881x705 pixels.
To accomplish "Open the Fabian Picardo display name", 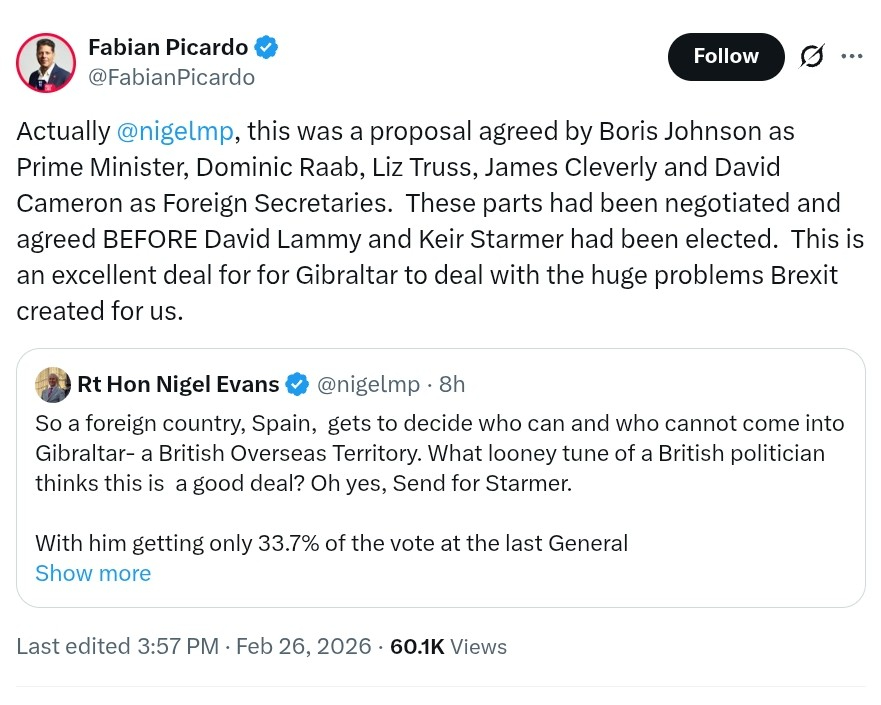I will pos(168,47).
